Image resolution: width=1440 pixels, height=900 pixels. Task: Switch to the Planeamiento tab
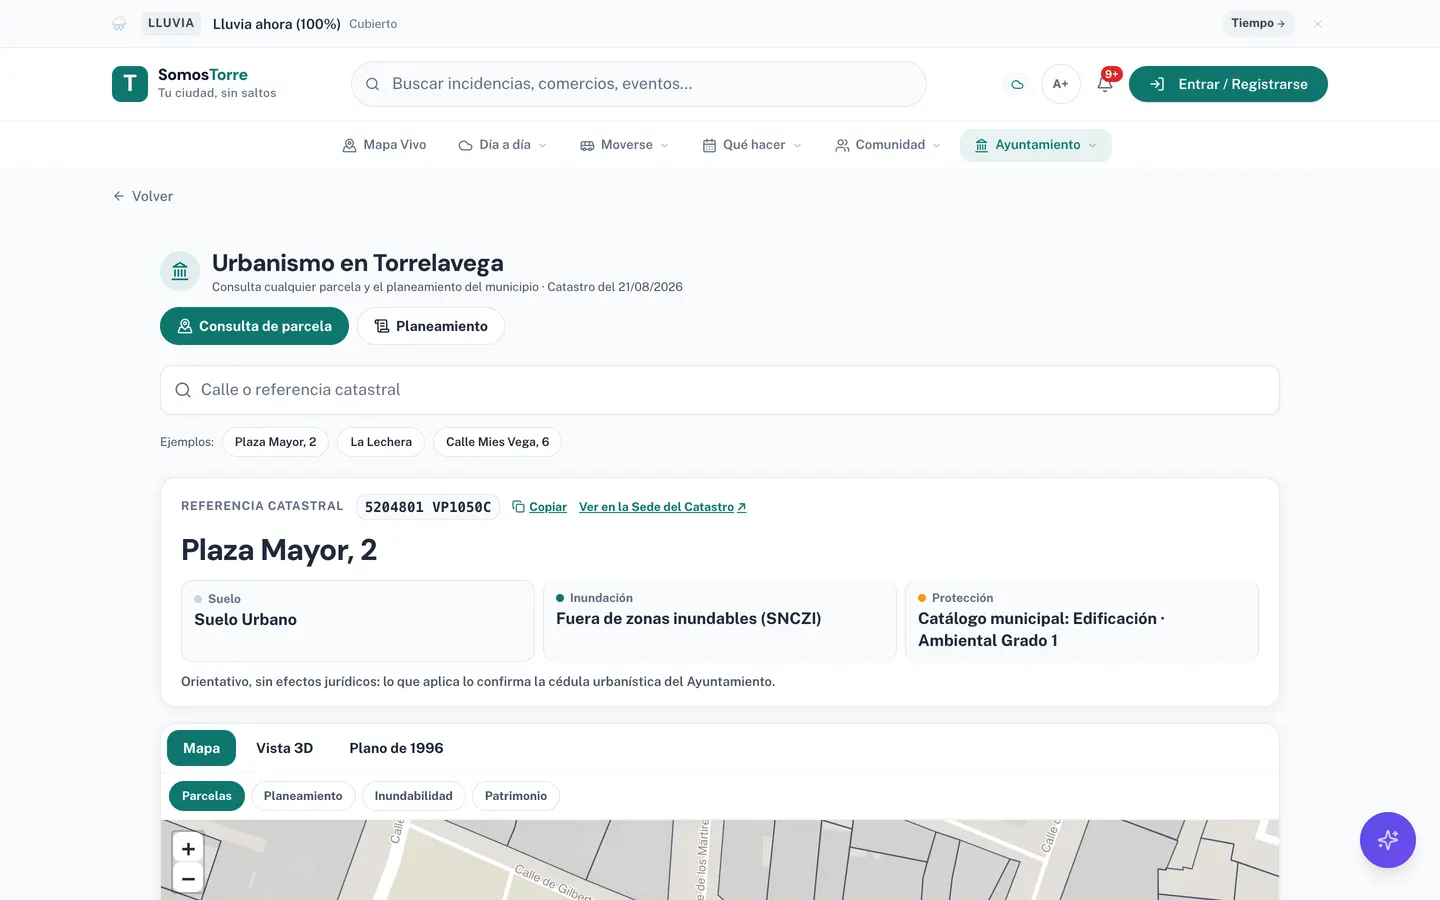click(x=431, y=326)
